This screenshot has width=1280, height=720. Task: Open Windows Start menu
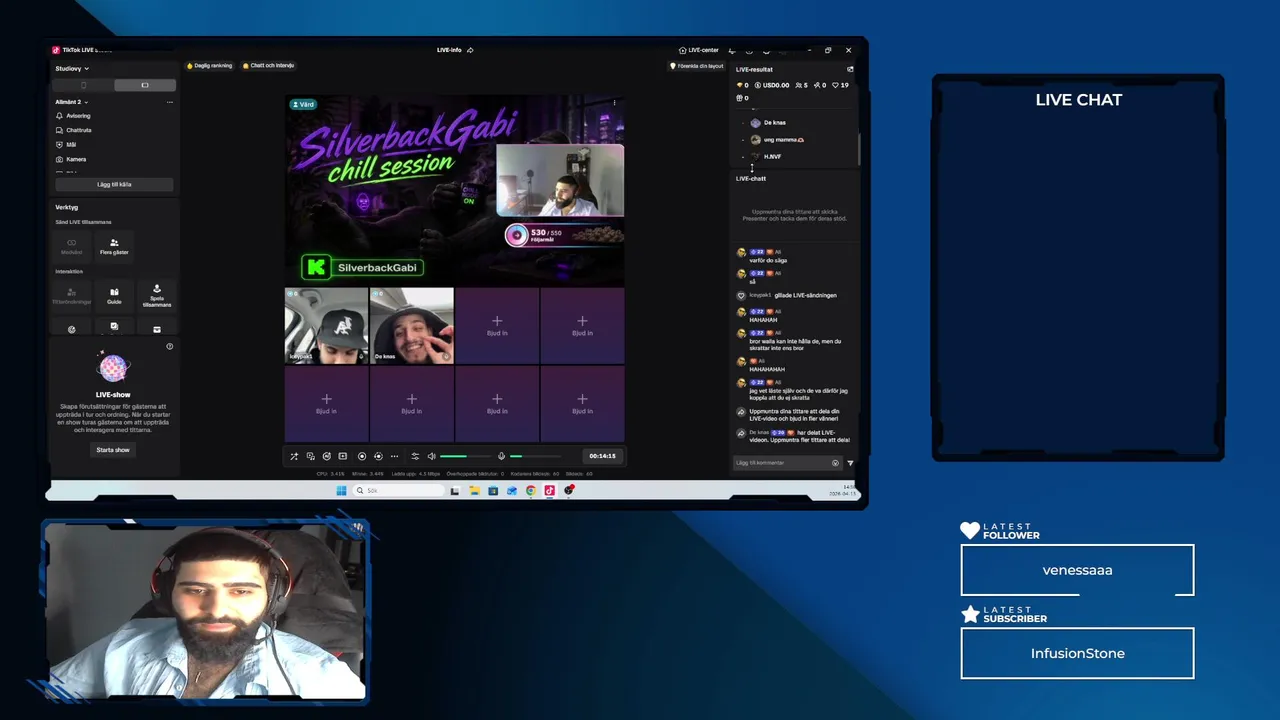point(341,490)
